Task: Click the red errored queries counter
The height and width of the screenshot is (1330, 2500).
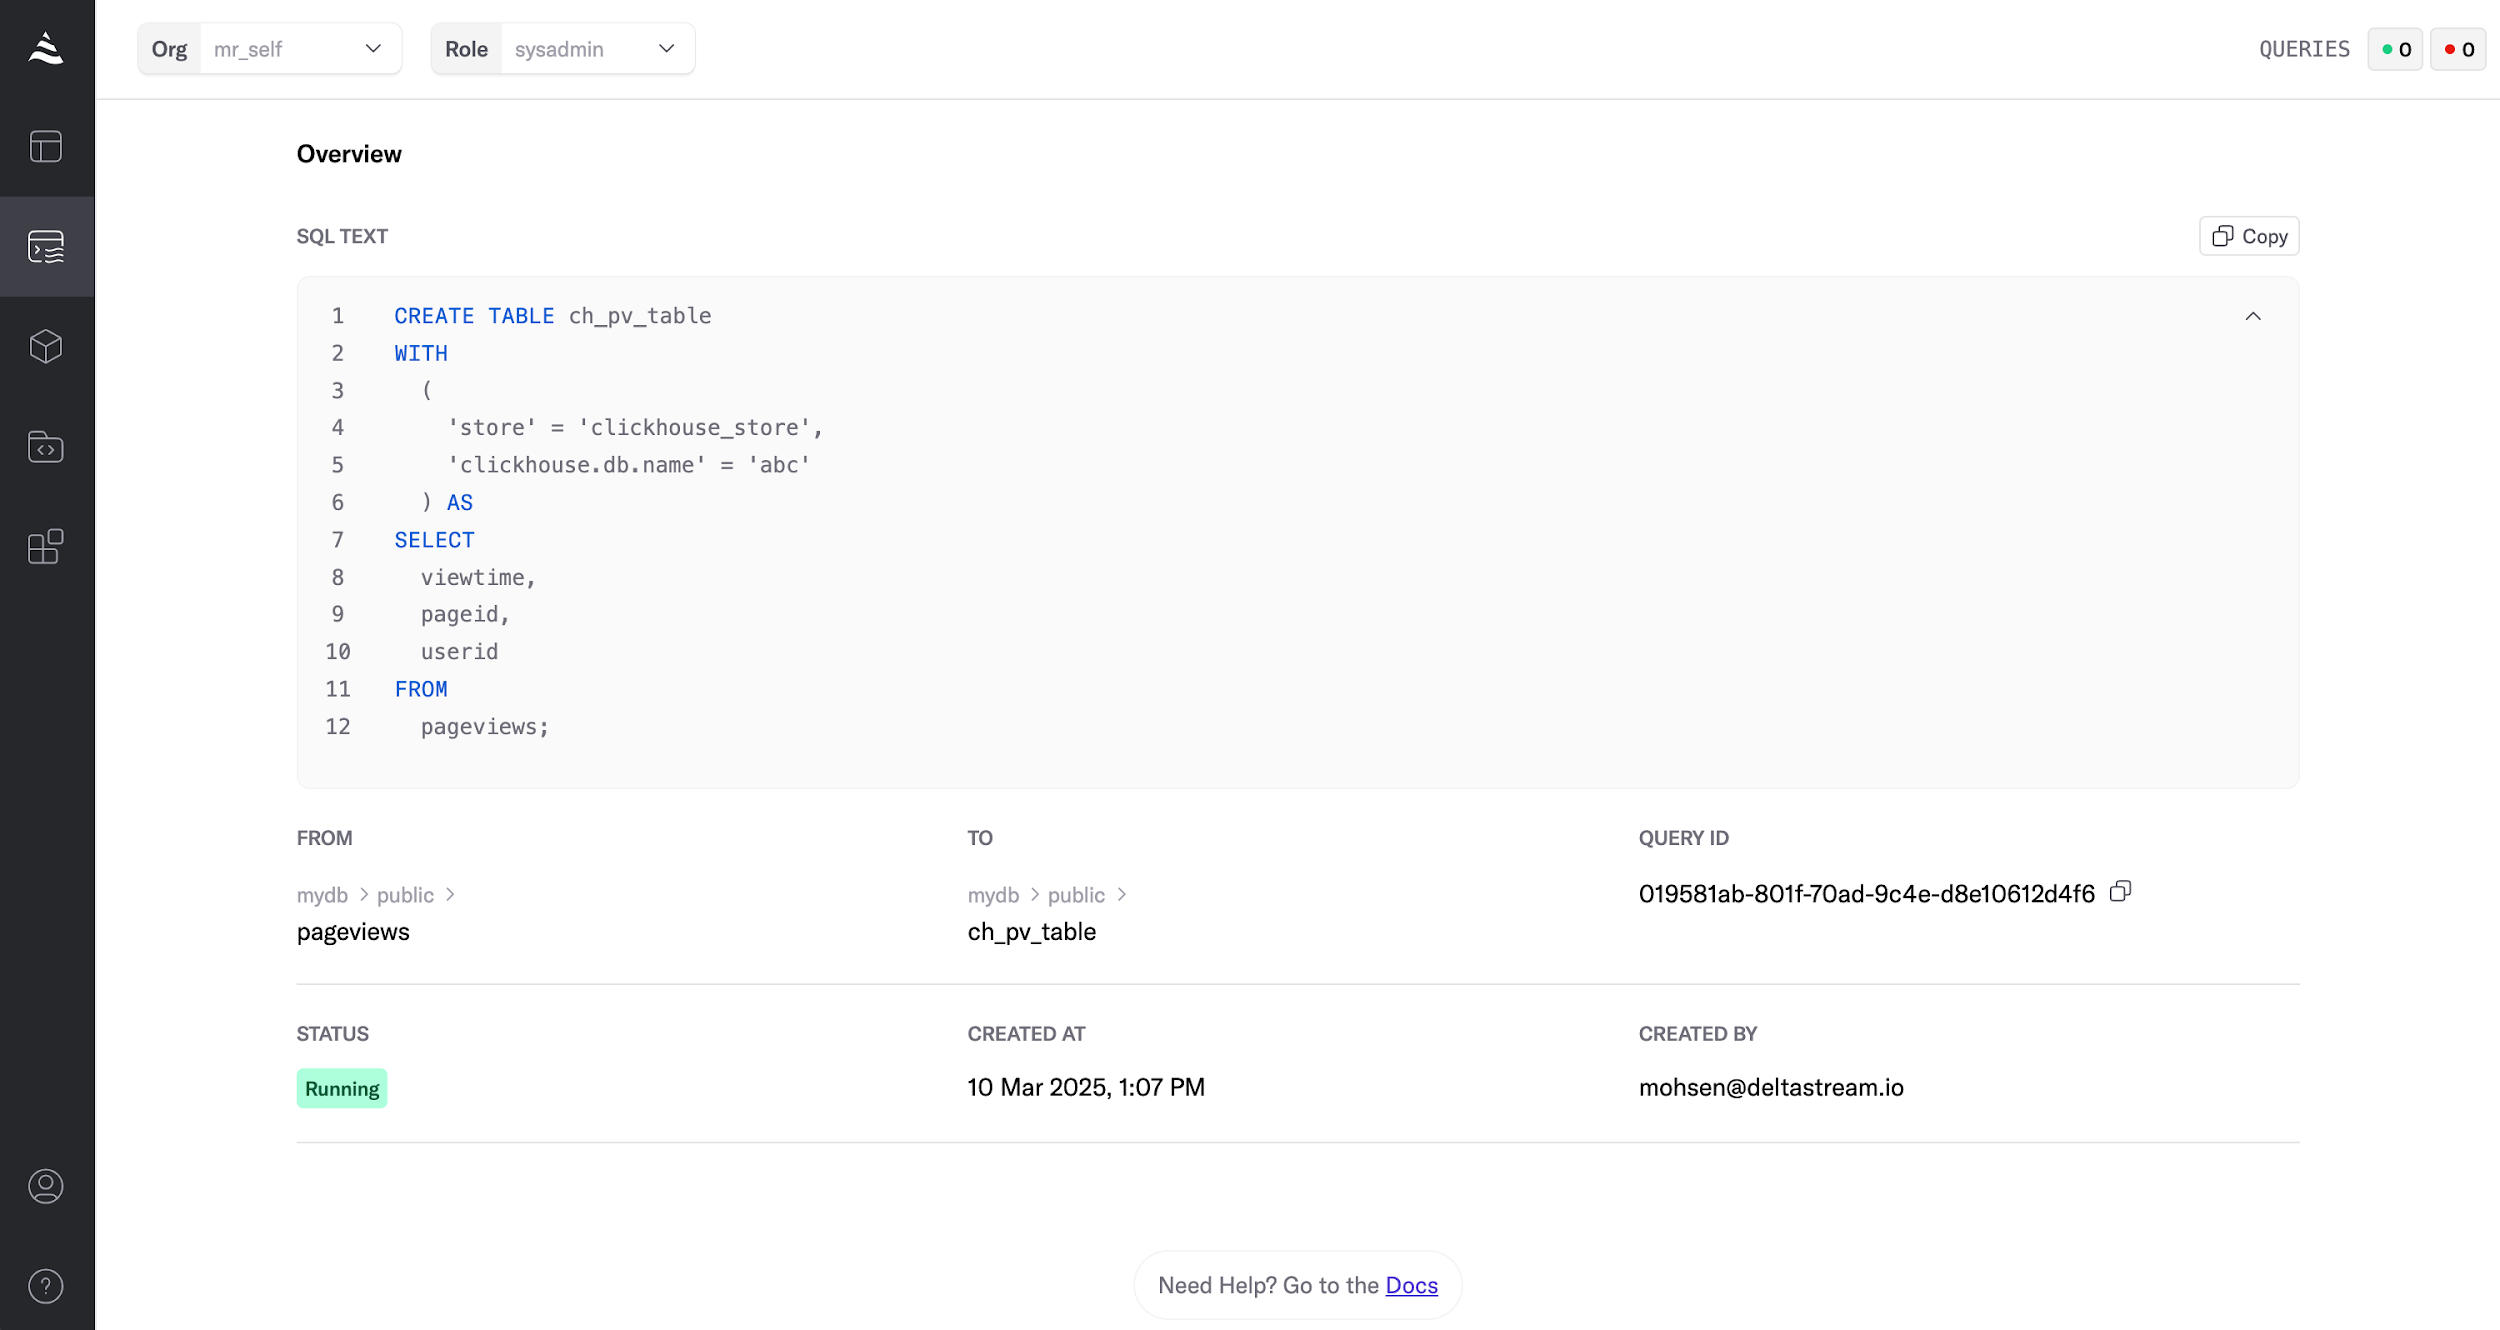Action: pyautogui.click(x=2459, y=49)
